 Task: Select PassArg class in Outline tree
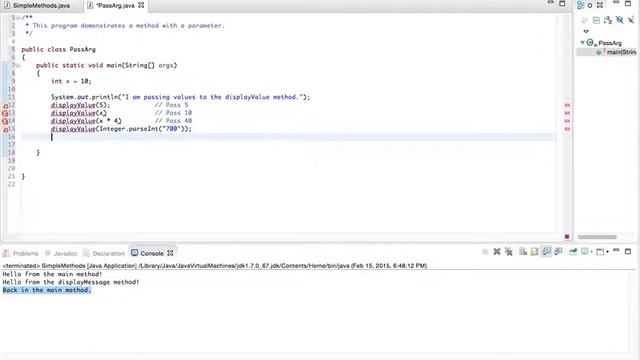[610, 43]
